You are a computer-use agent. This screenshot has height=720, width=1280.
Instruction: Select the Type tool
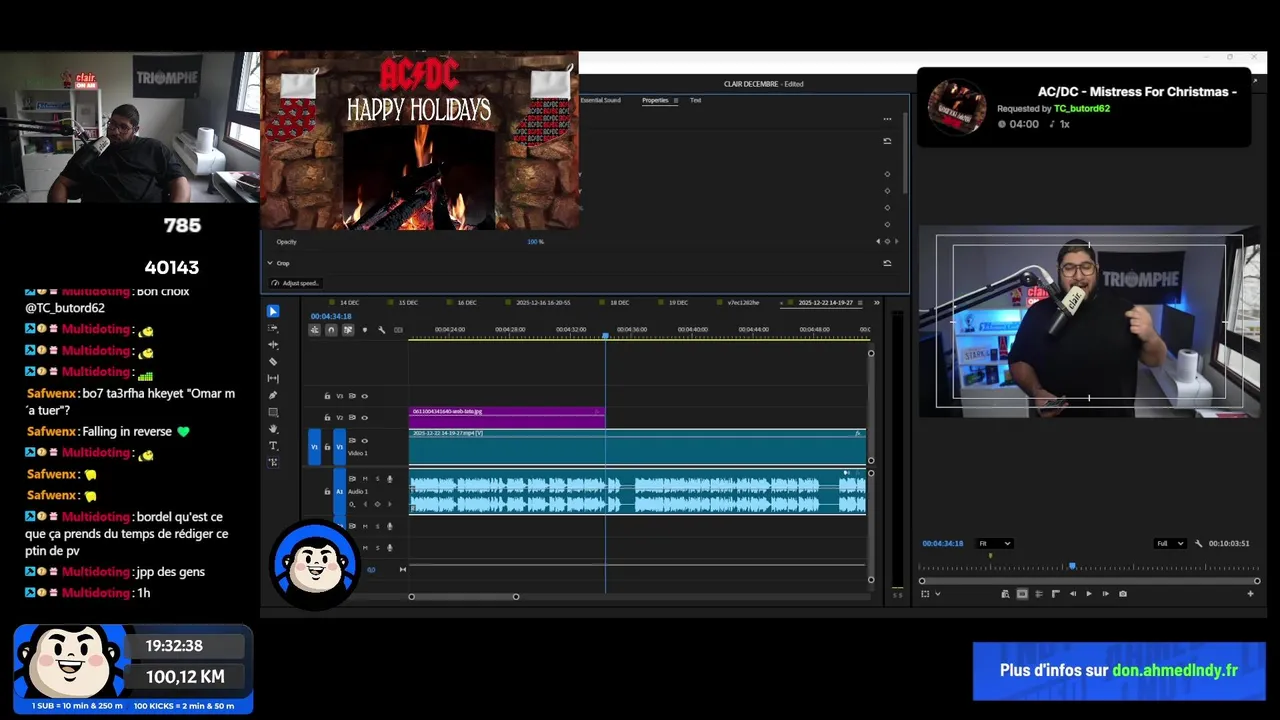(273, 446)
